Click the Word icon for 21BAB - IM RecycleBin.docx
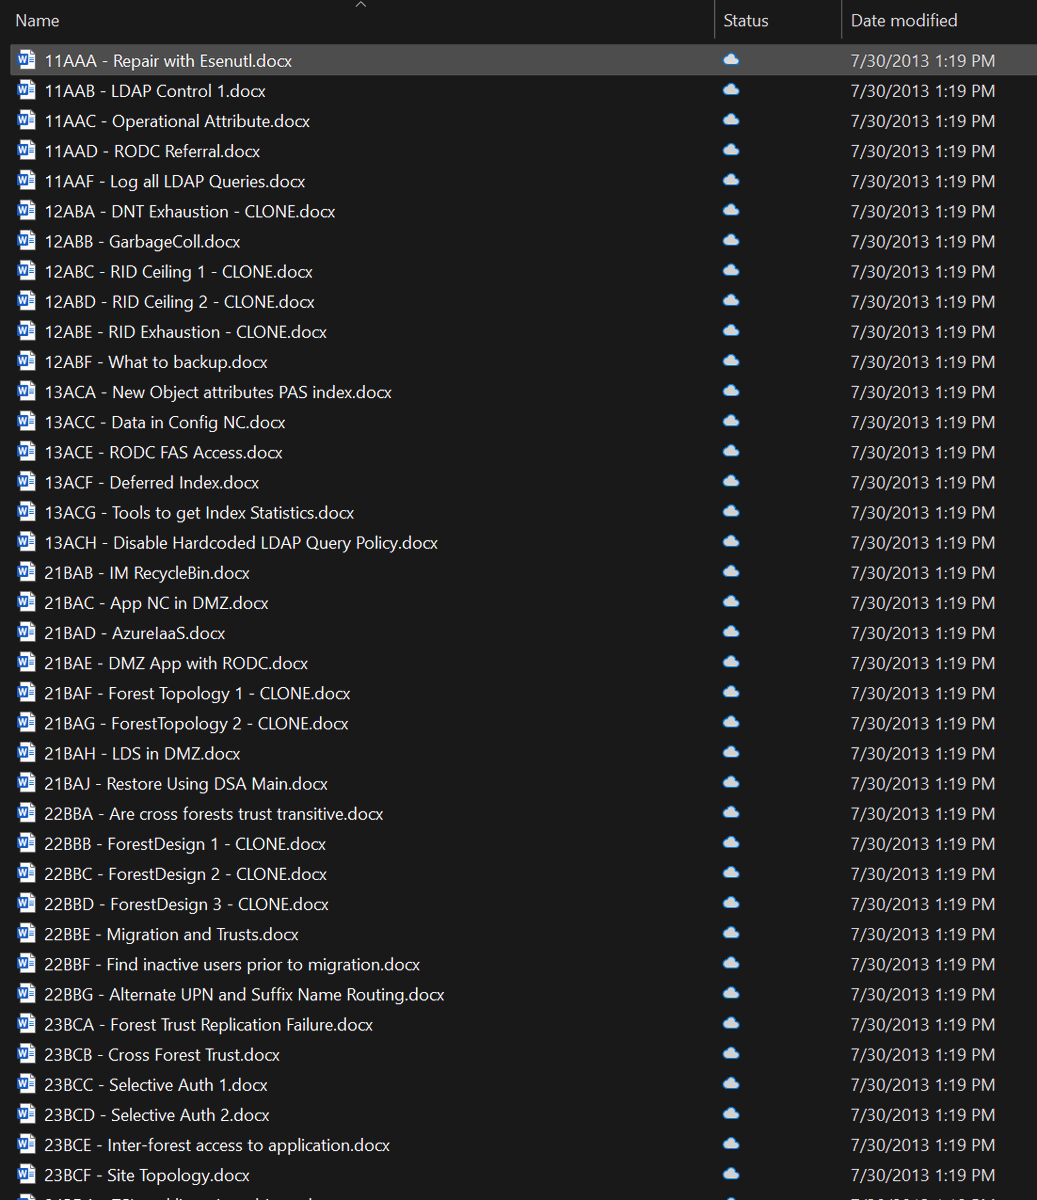1037x1200 pixels. (x=27, y=572)
